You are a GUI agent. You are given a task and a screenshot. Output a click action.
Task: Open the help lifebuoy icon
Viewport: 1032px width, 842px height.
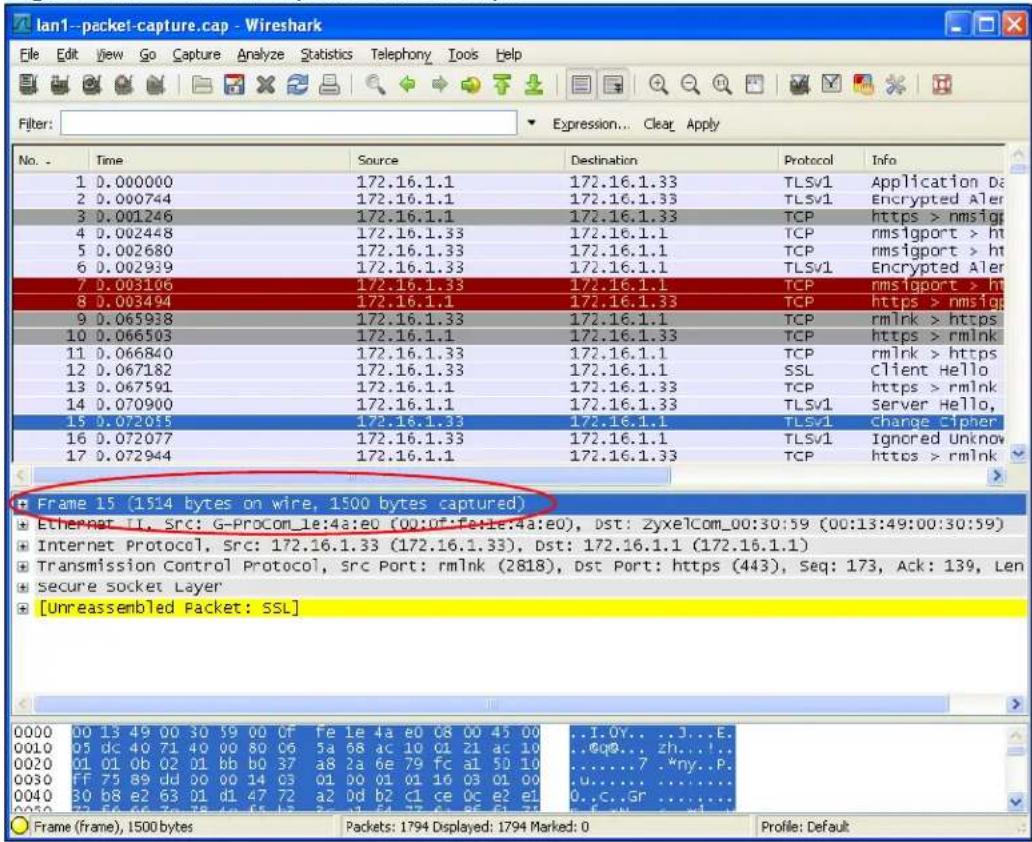[942, 85]
